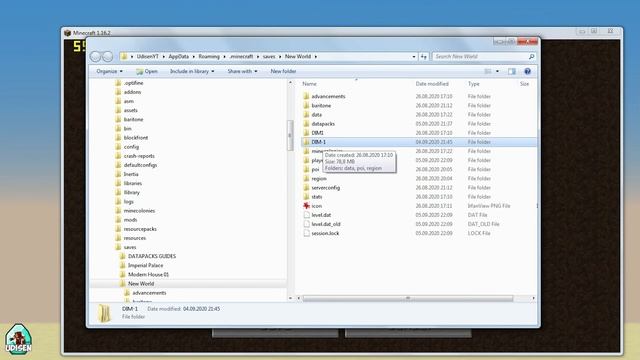Select the region folder in file list

[x=319, y=179]
